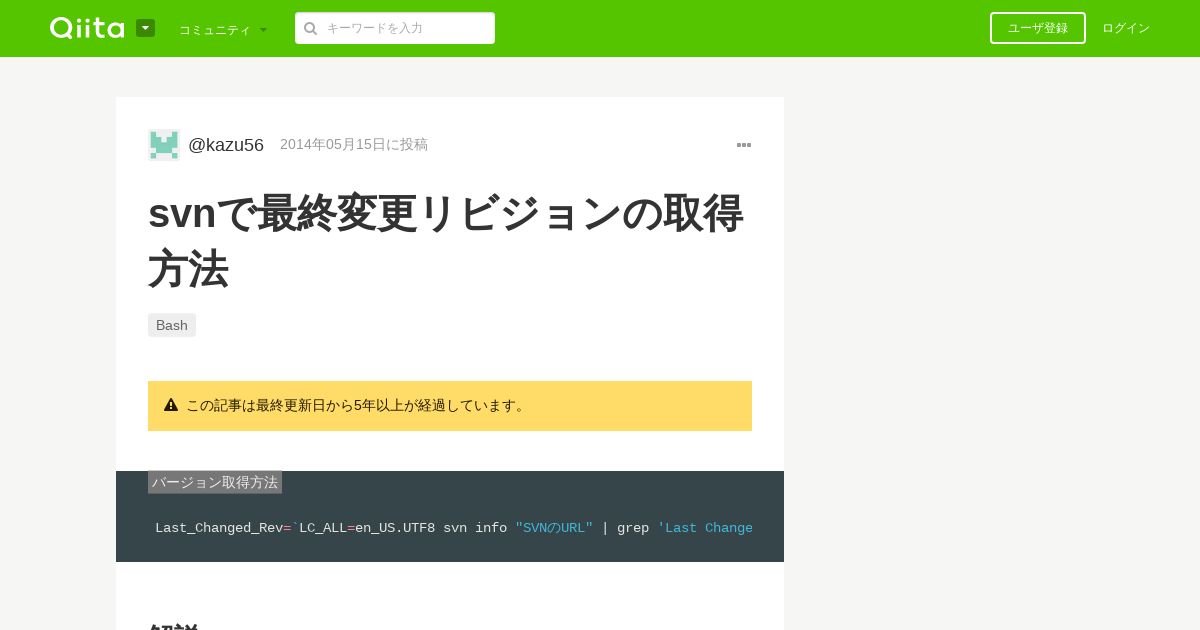Focus the キーワードを入力 search field
Image resolution: width=1200 pixels, height=630 pixels.
tap(395, 28)
